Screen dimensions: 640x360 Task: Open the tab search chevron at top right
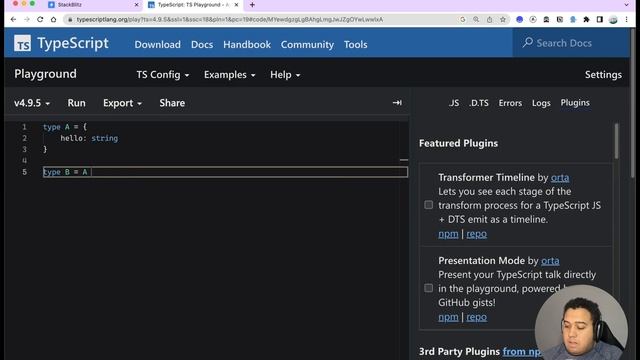point(627,5)
